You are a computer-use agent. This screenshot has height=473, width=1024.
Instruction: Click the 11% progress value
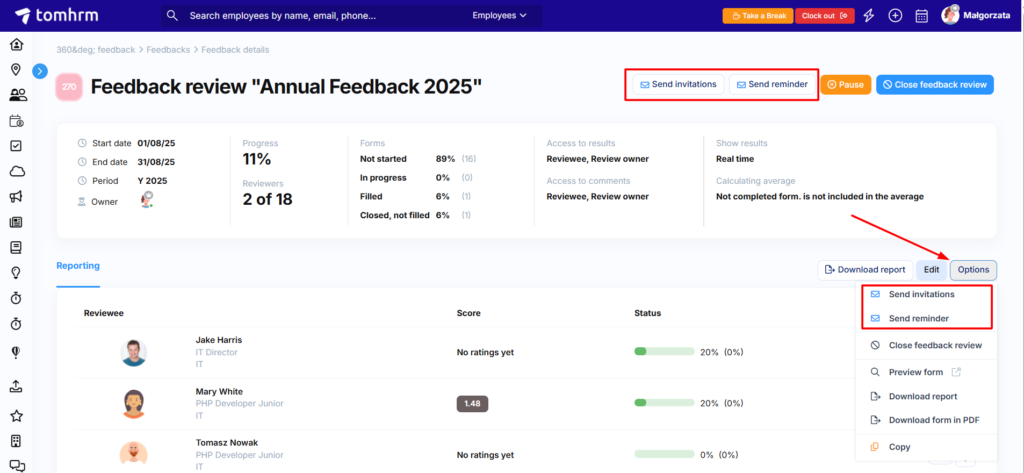pyautogui.click(x=257, y=159)
